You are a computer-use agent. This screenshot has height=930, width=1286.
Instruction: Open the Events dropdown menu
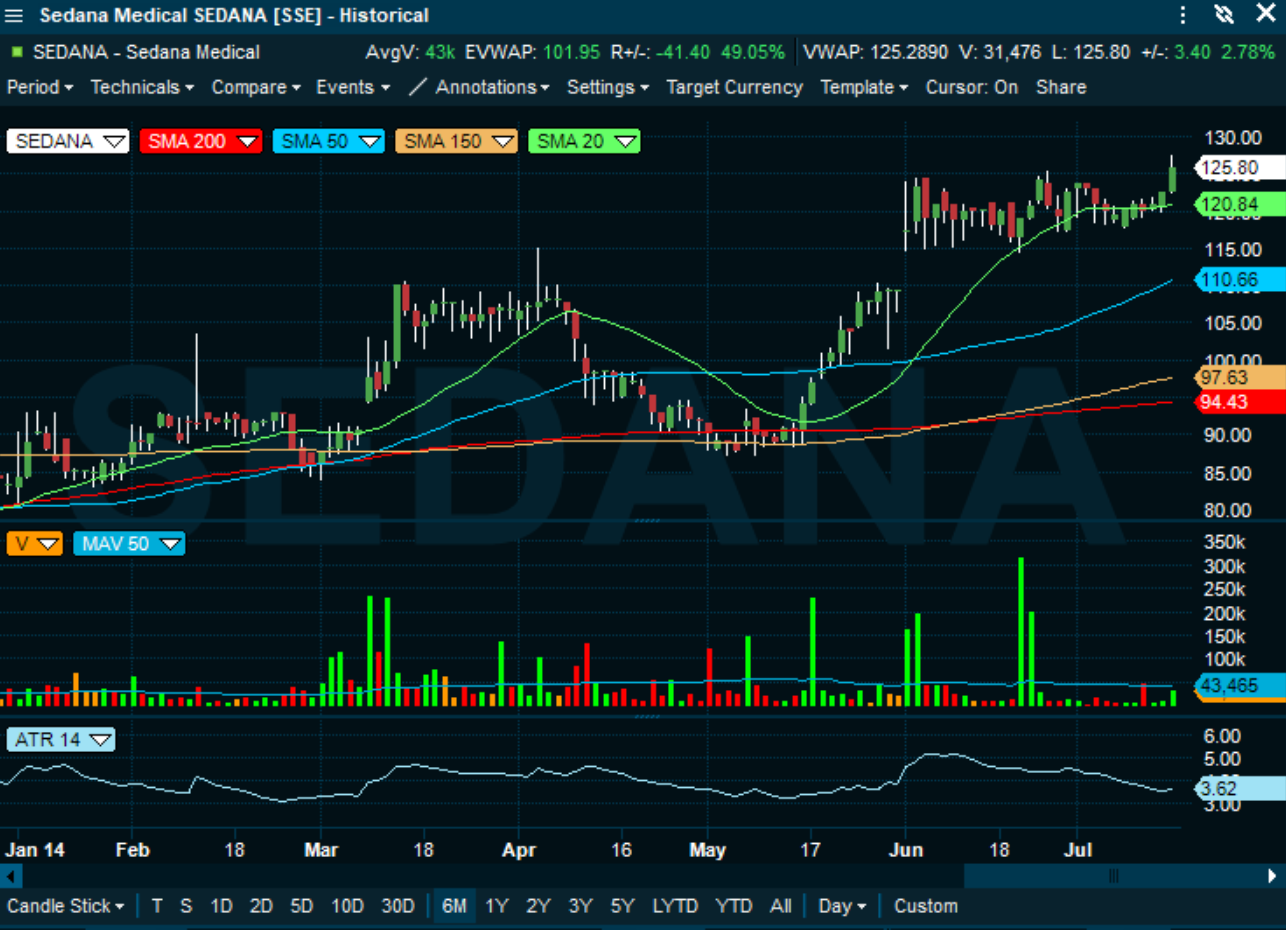point(353,87)
